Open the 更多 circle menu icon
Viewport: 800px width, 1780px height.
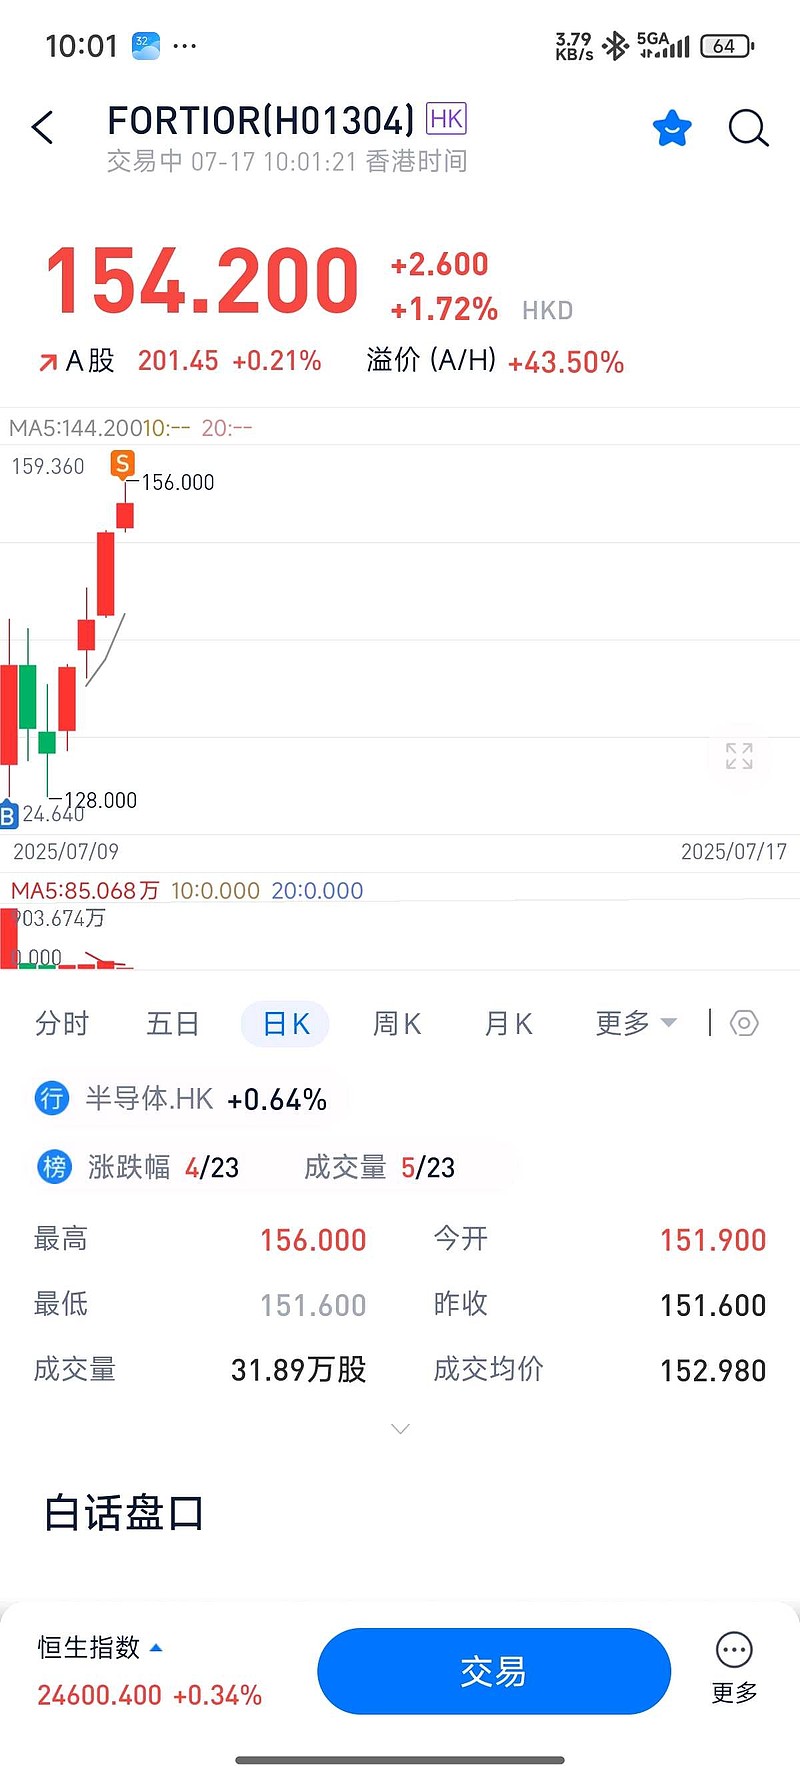[734, 1651]
